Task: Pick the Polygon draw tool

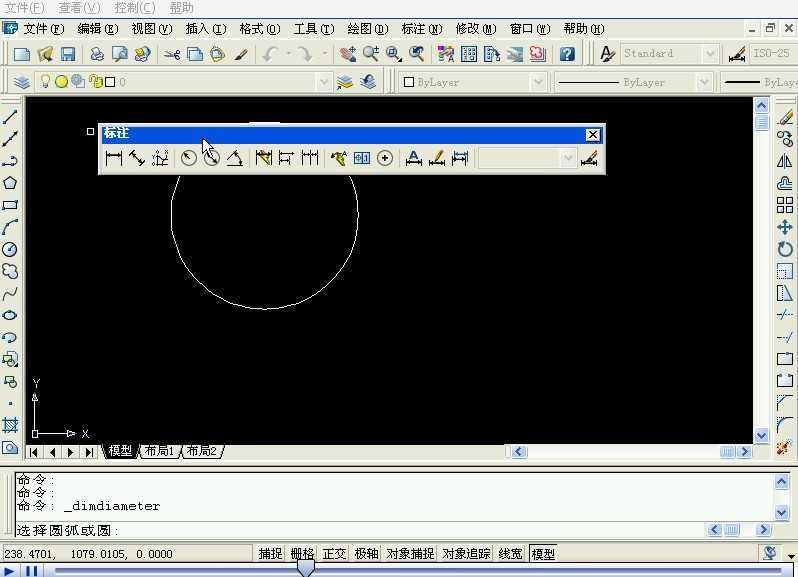Action: tap(10, 183)
